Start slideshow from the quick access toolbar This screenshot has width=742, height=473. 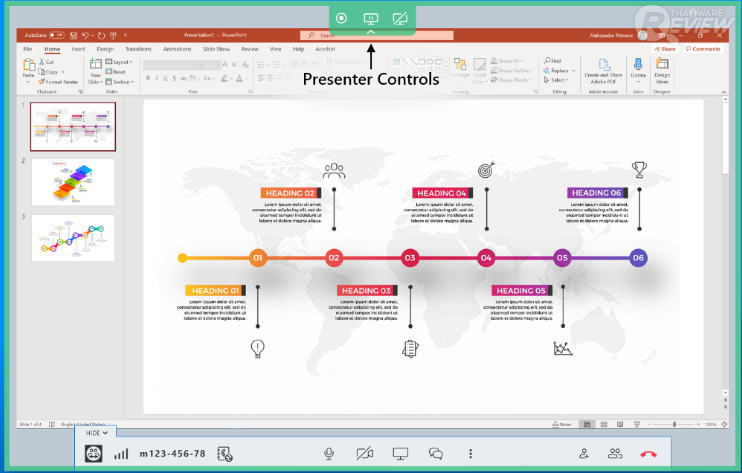[113, 35]
